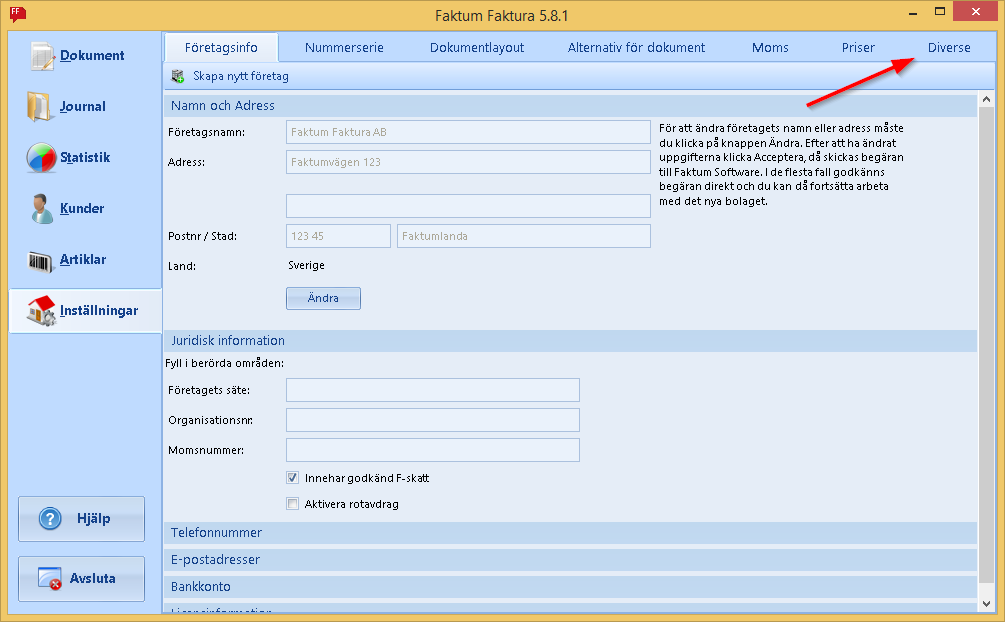Go to the Moms tab
This screenshot has height=622, width=1005.
[770, 47]
